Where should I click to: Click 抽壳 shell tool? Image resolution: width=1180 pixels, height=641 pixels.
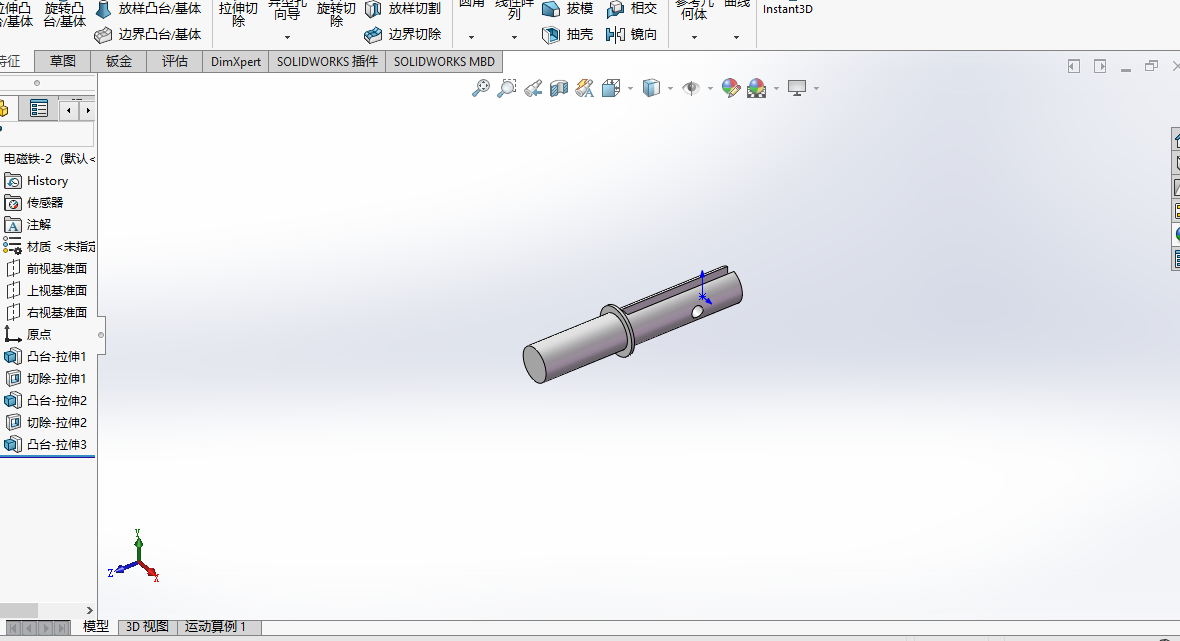[567, 35]
